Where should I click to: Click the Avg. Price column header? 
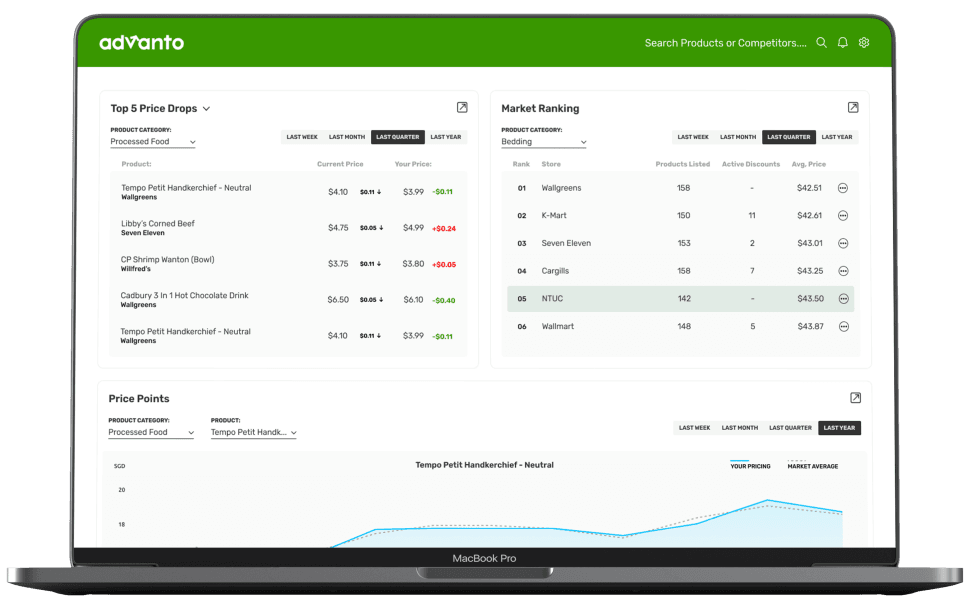tap(809, 164)
